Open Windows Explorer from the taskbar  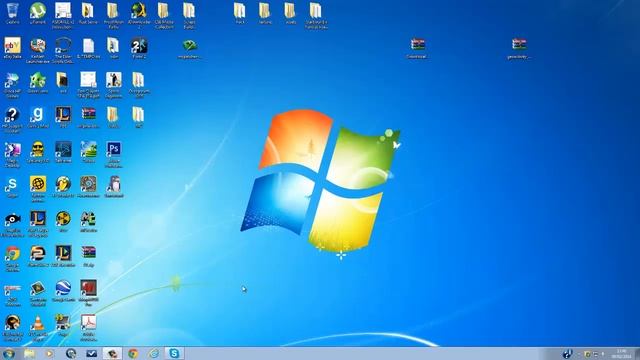coord(29,353)
